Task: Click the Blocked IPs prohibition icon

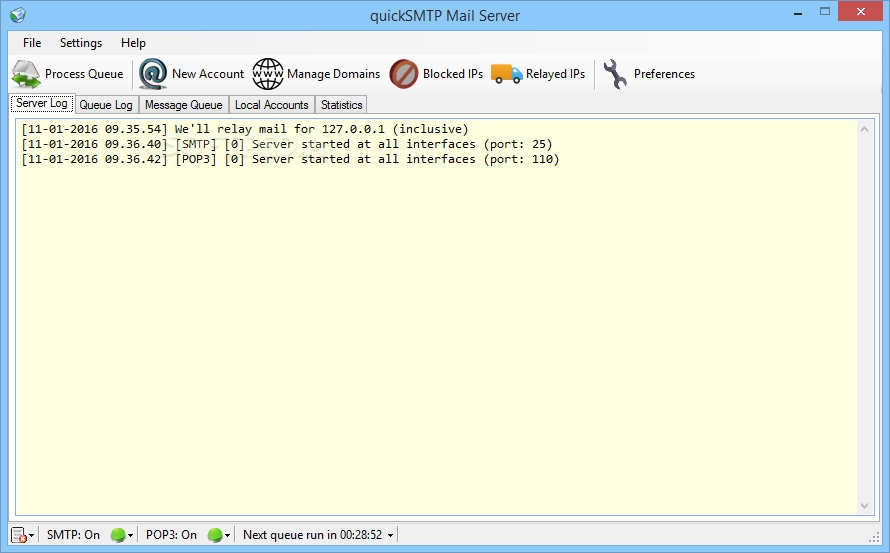Action: [x=404, y=74]
